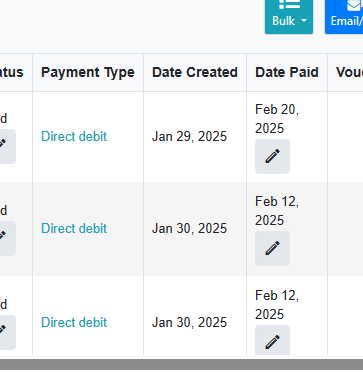This screenshot has width=363, height=372.
Task: Open Direct debit link for Jan 29
Action: coord(74,136)
